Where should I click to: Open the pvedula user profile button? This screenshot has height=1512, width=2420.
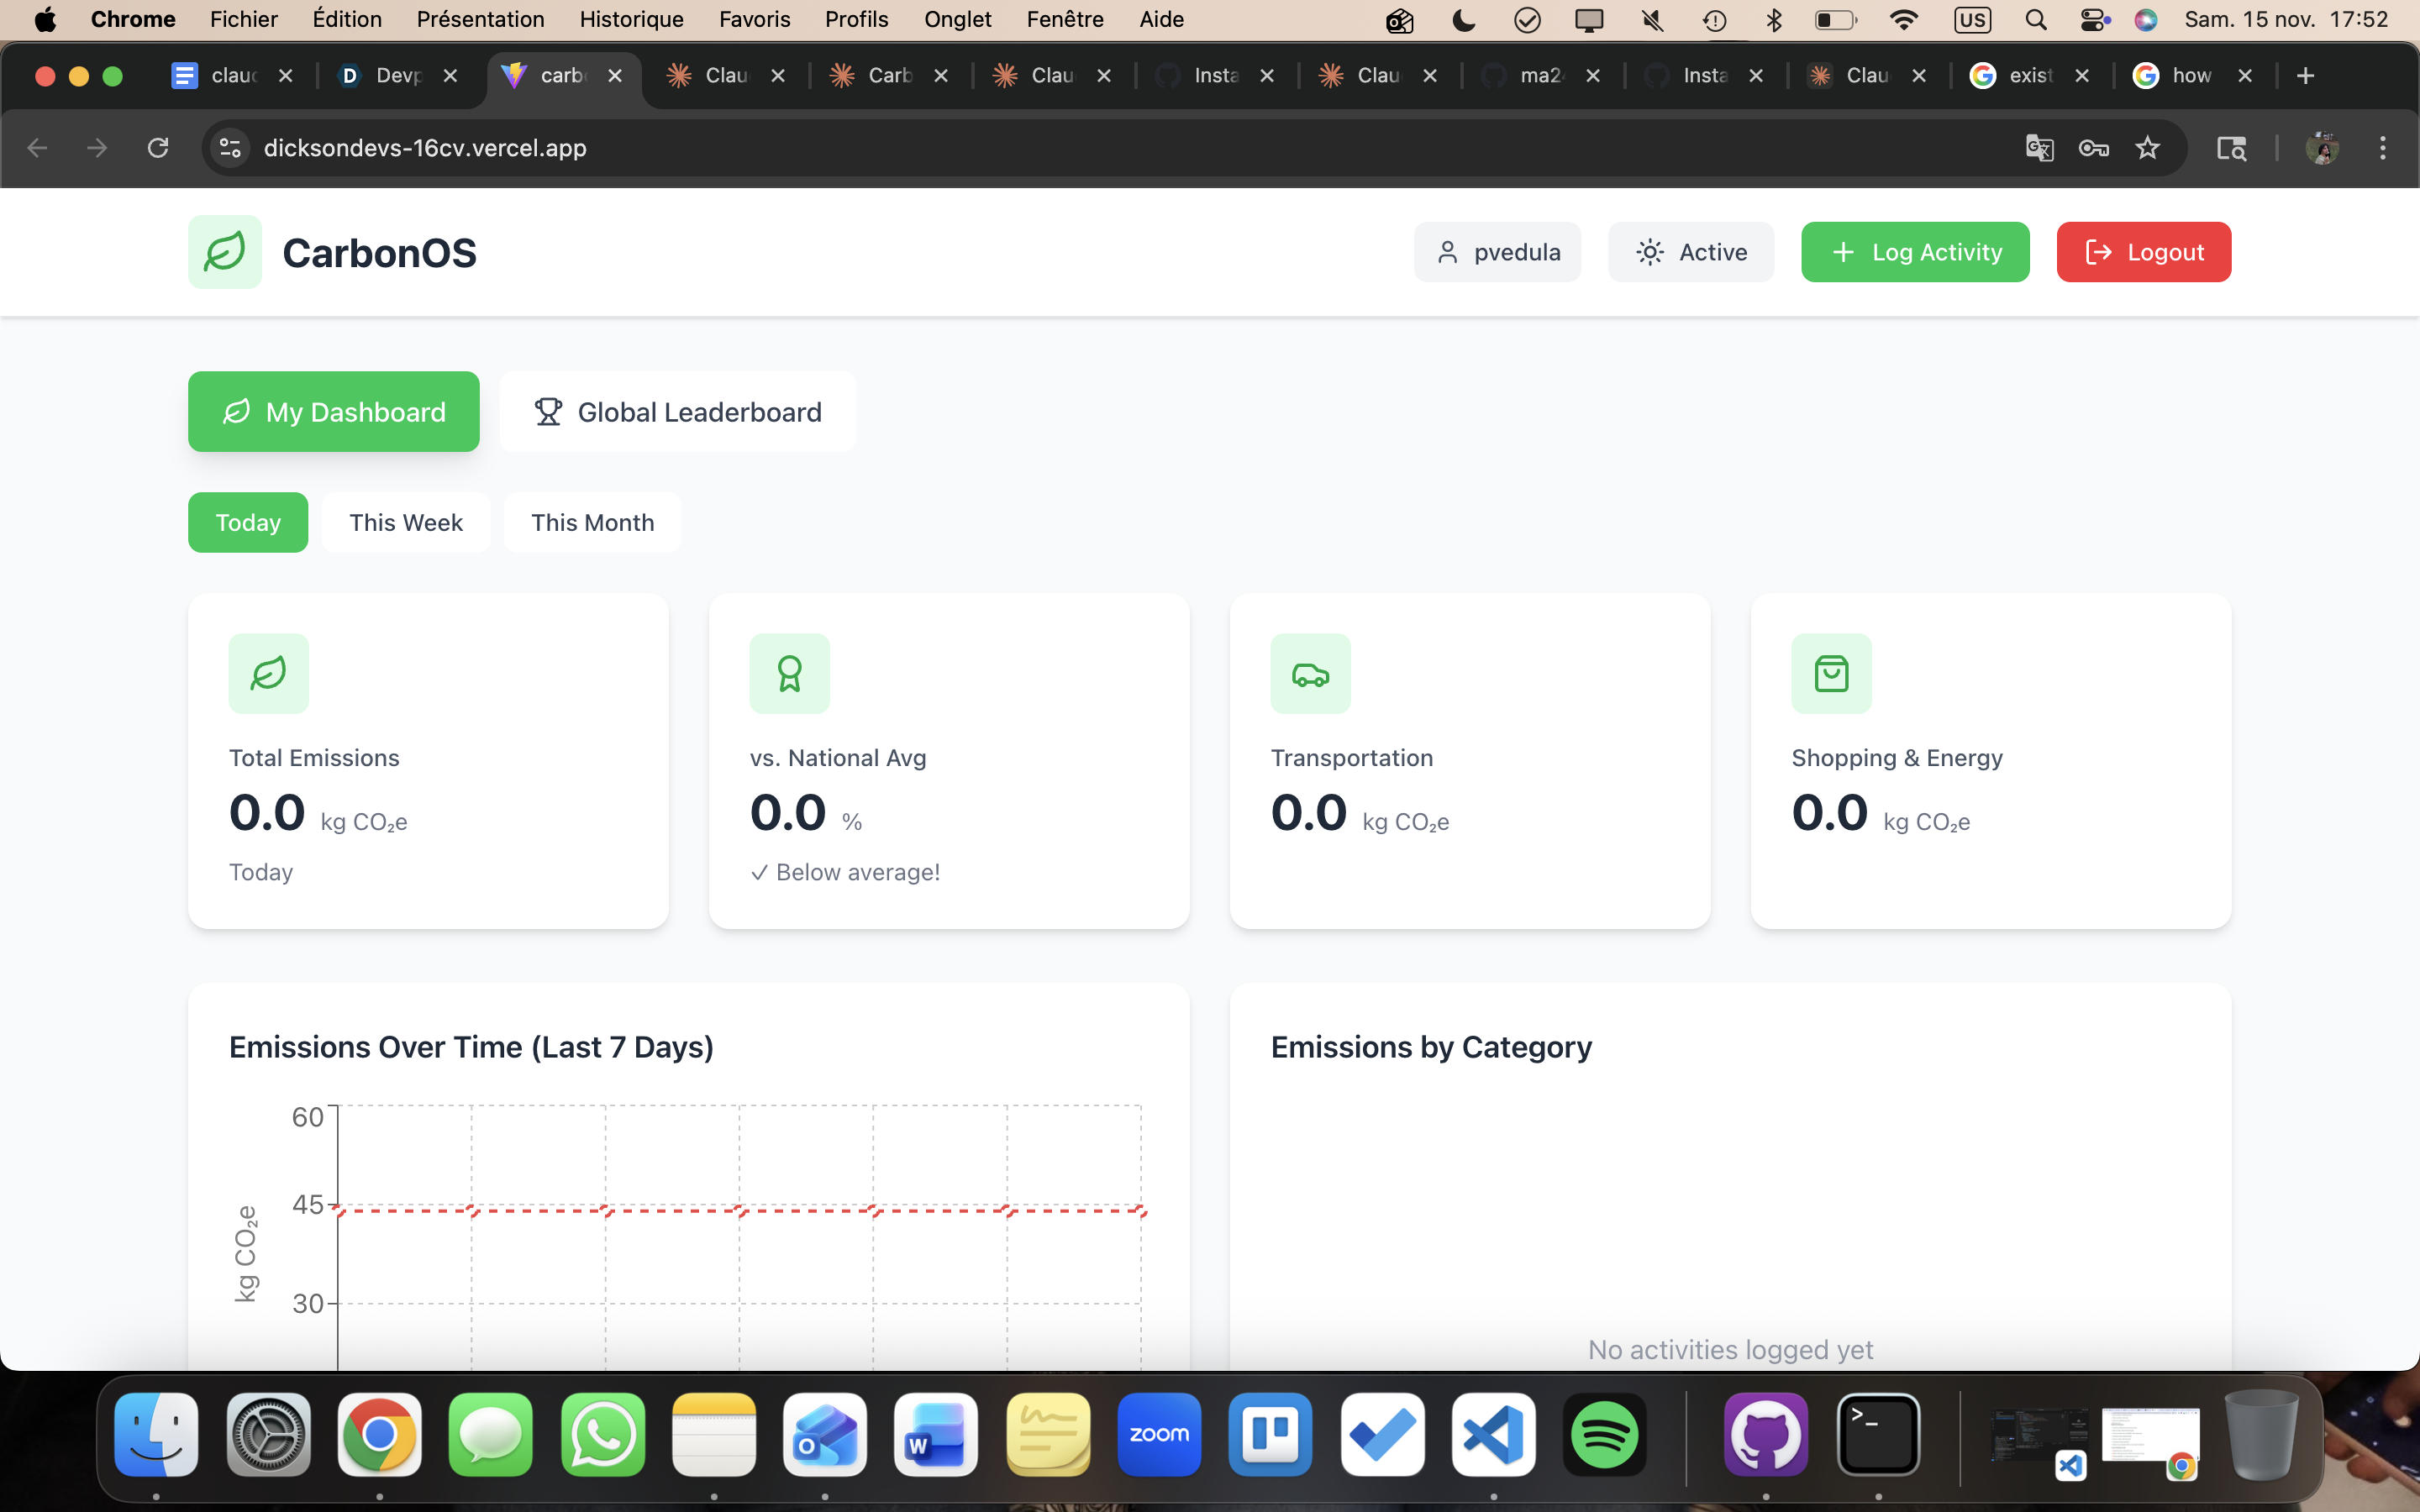click(1496, 252)
